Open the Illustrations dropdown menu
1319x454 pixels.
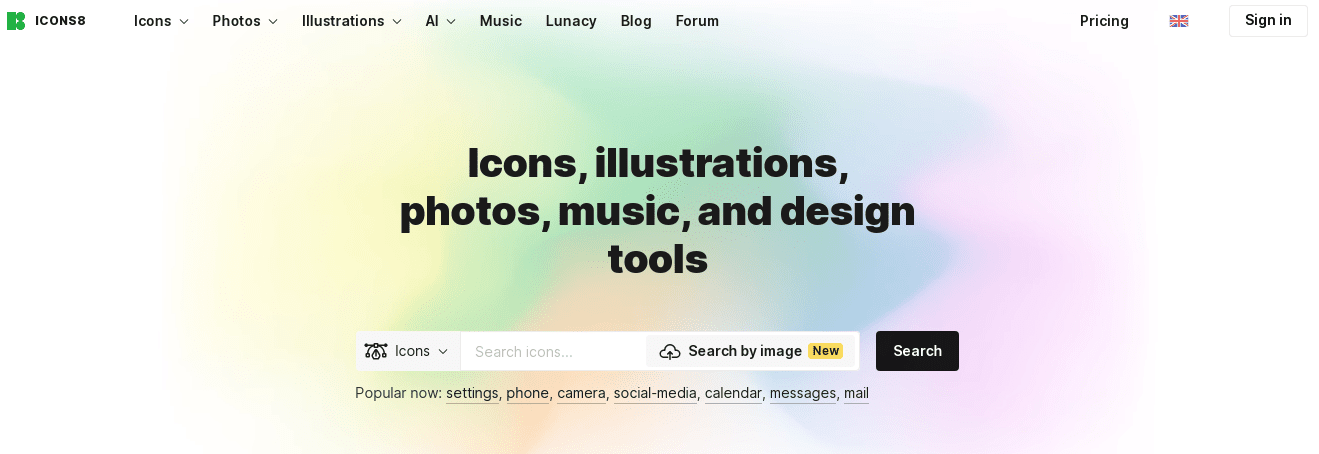pyautogui.click(x=352, y=21)
